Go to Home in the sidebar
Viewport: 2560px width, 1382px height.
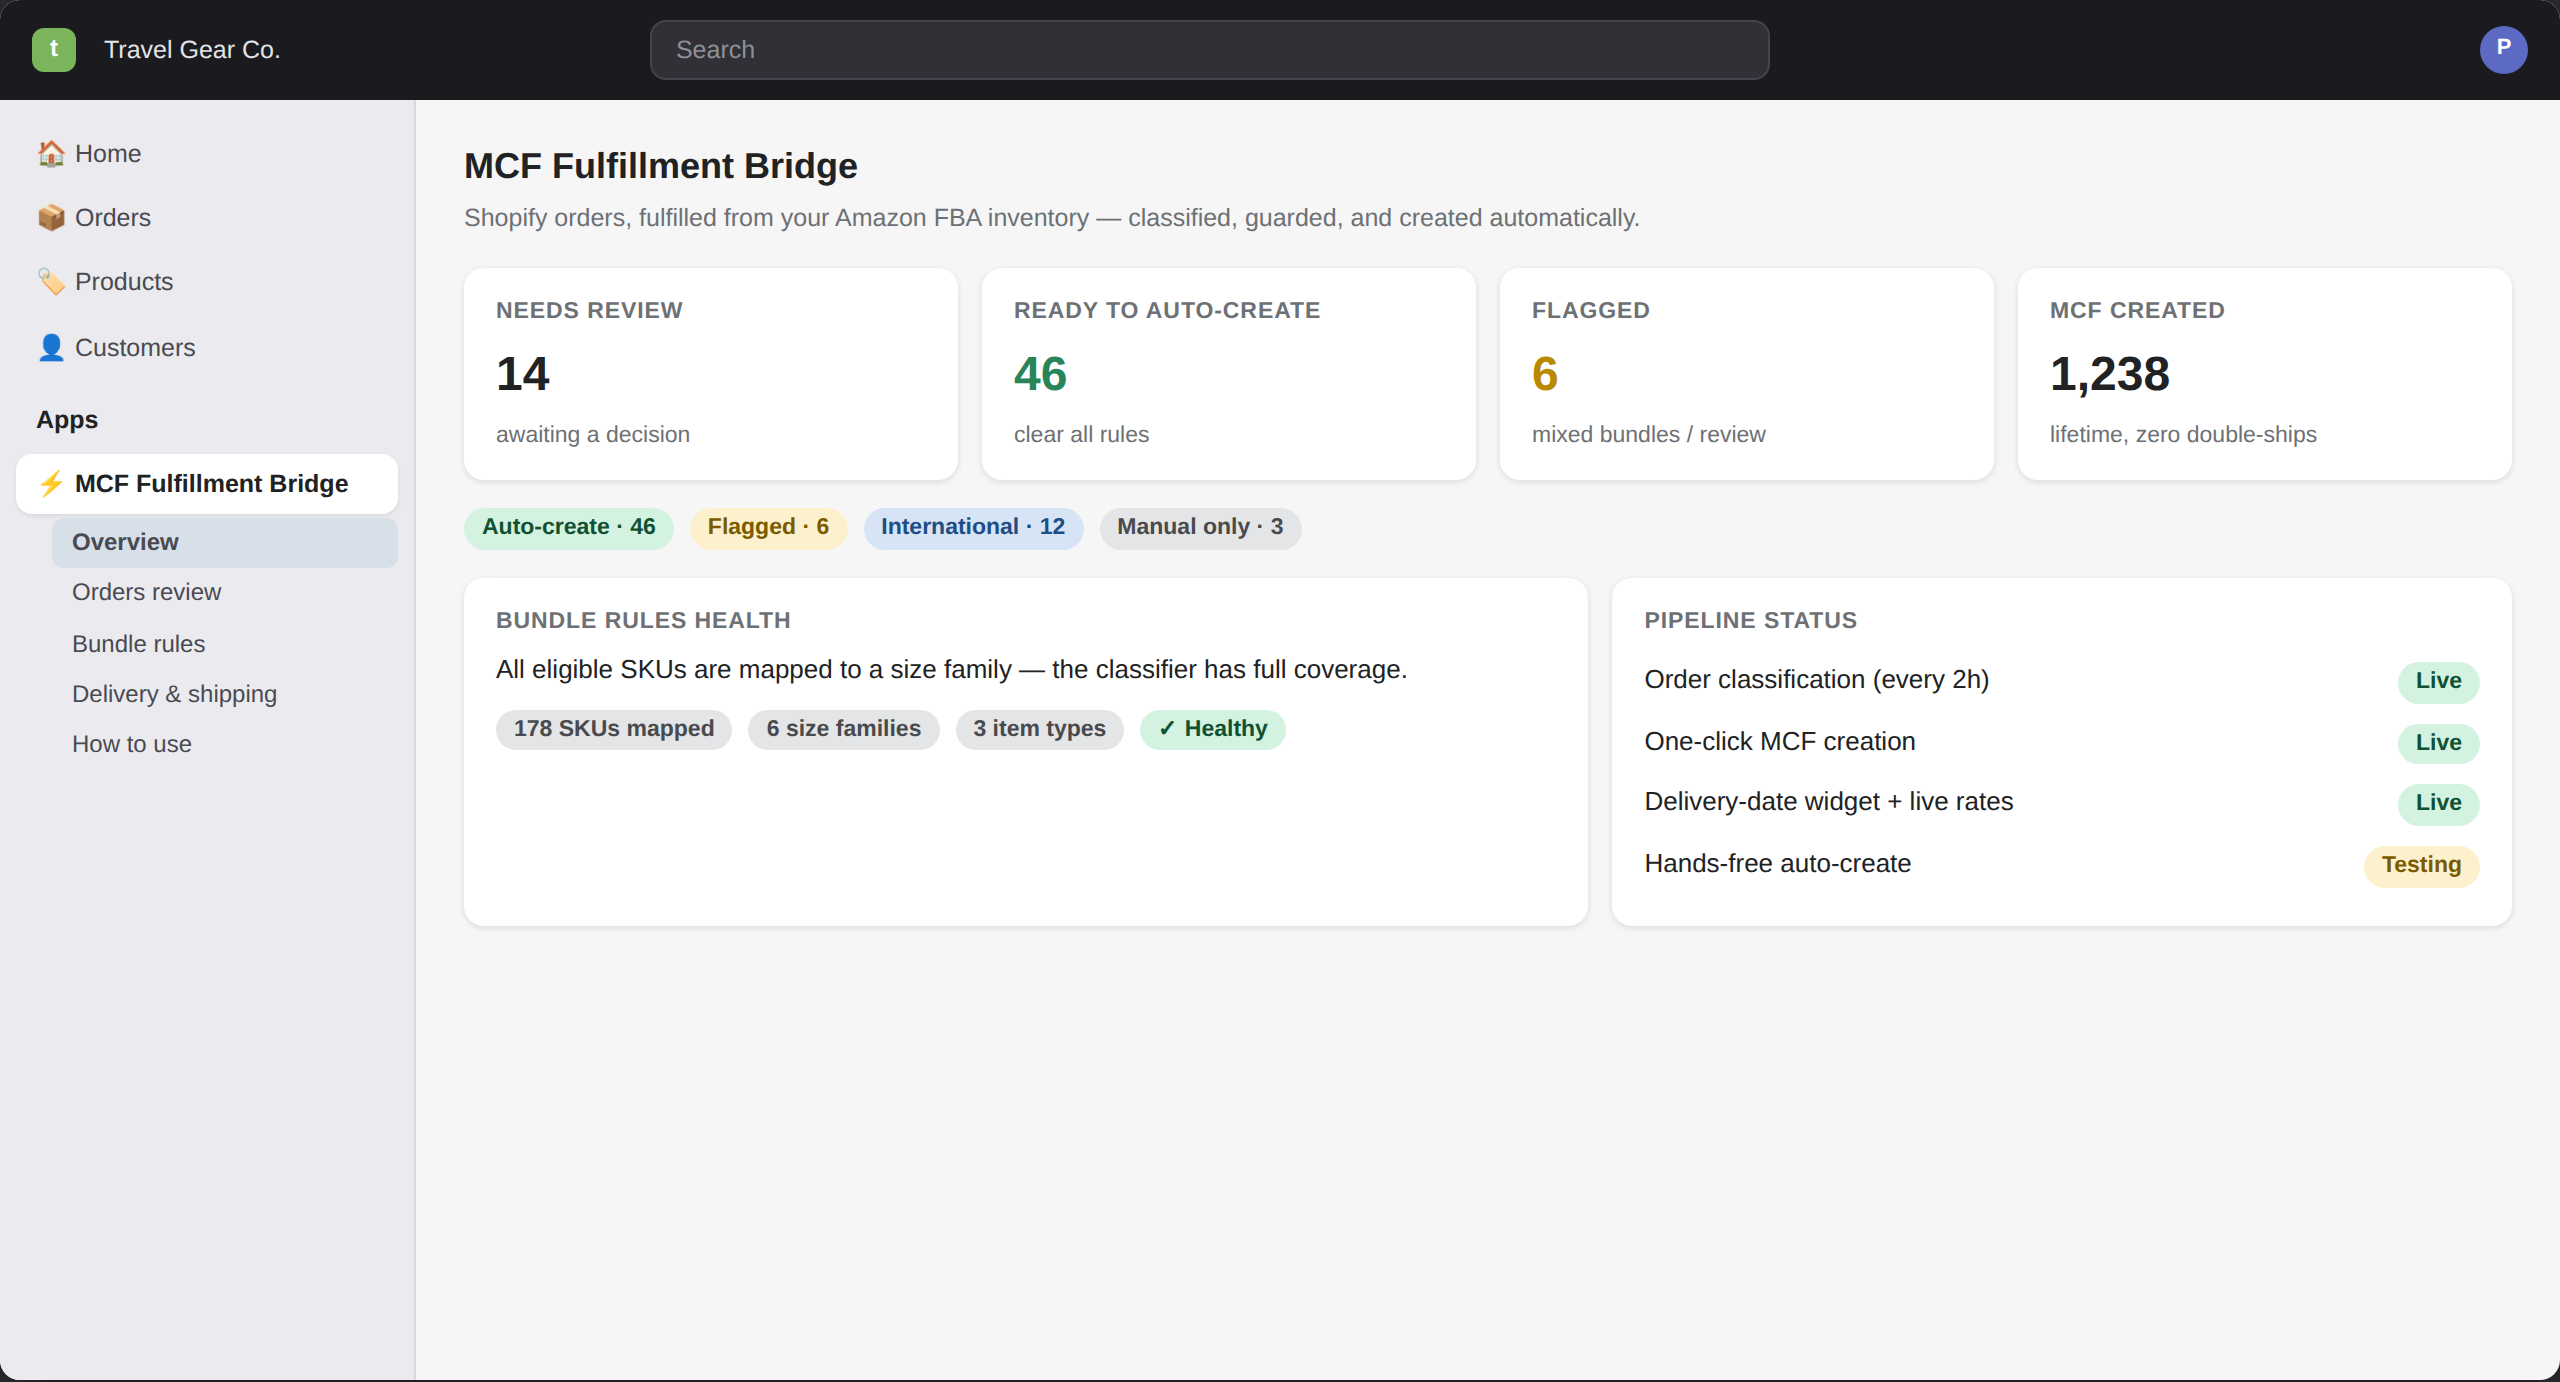207,154
